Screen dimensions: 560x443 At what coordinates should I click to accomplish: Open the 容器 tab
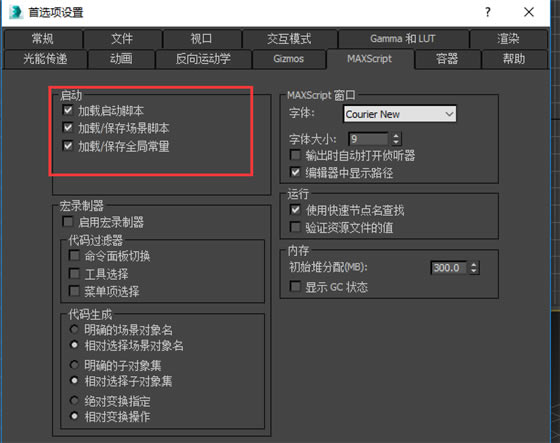click(x=447, y=59)
